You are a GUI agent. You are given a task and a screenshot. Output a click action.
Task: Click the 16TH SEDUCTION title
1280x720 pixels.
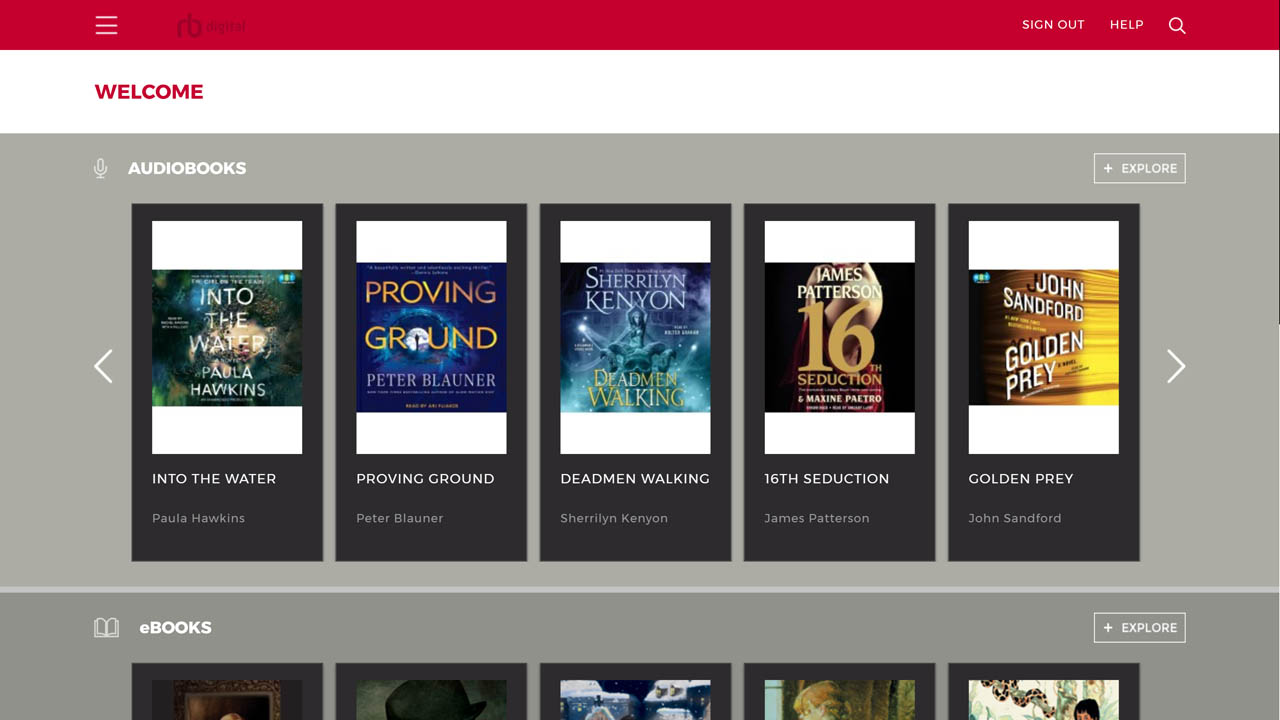pyautogui.click(x=827, y=479)
